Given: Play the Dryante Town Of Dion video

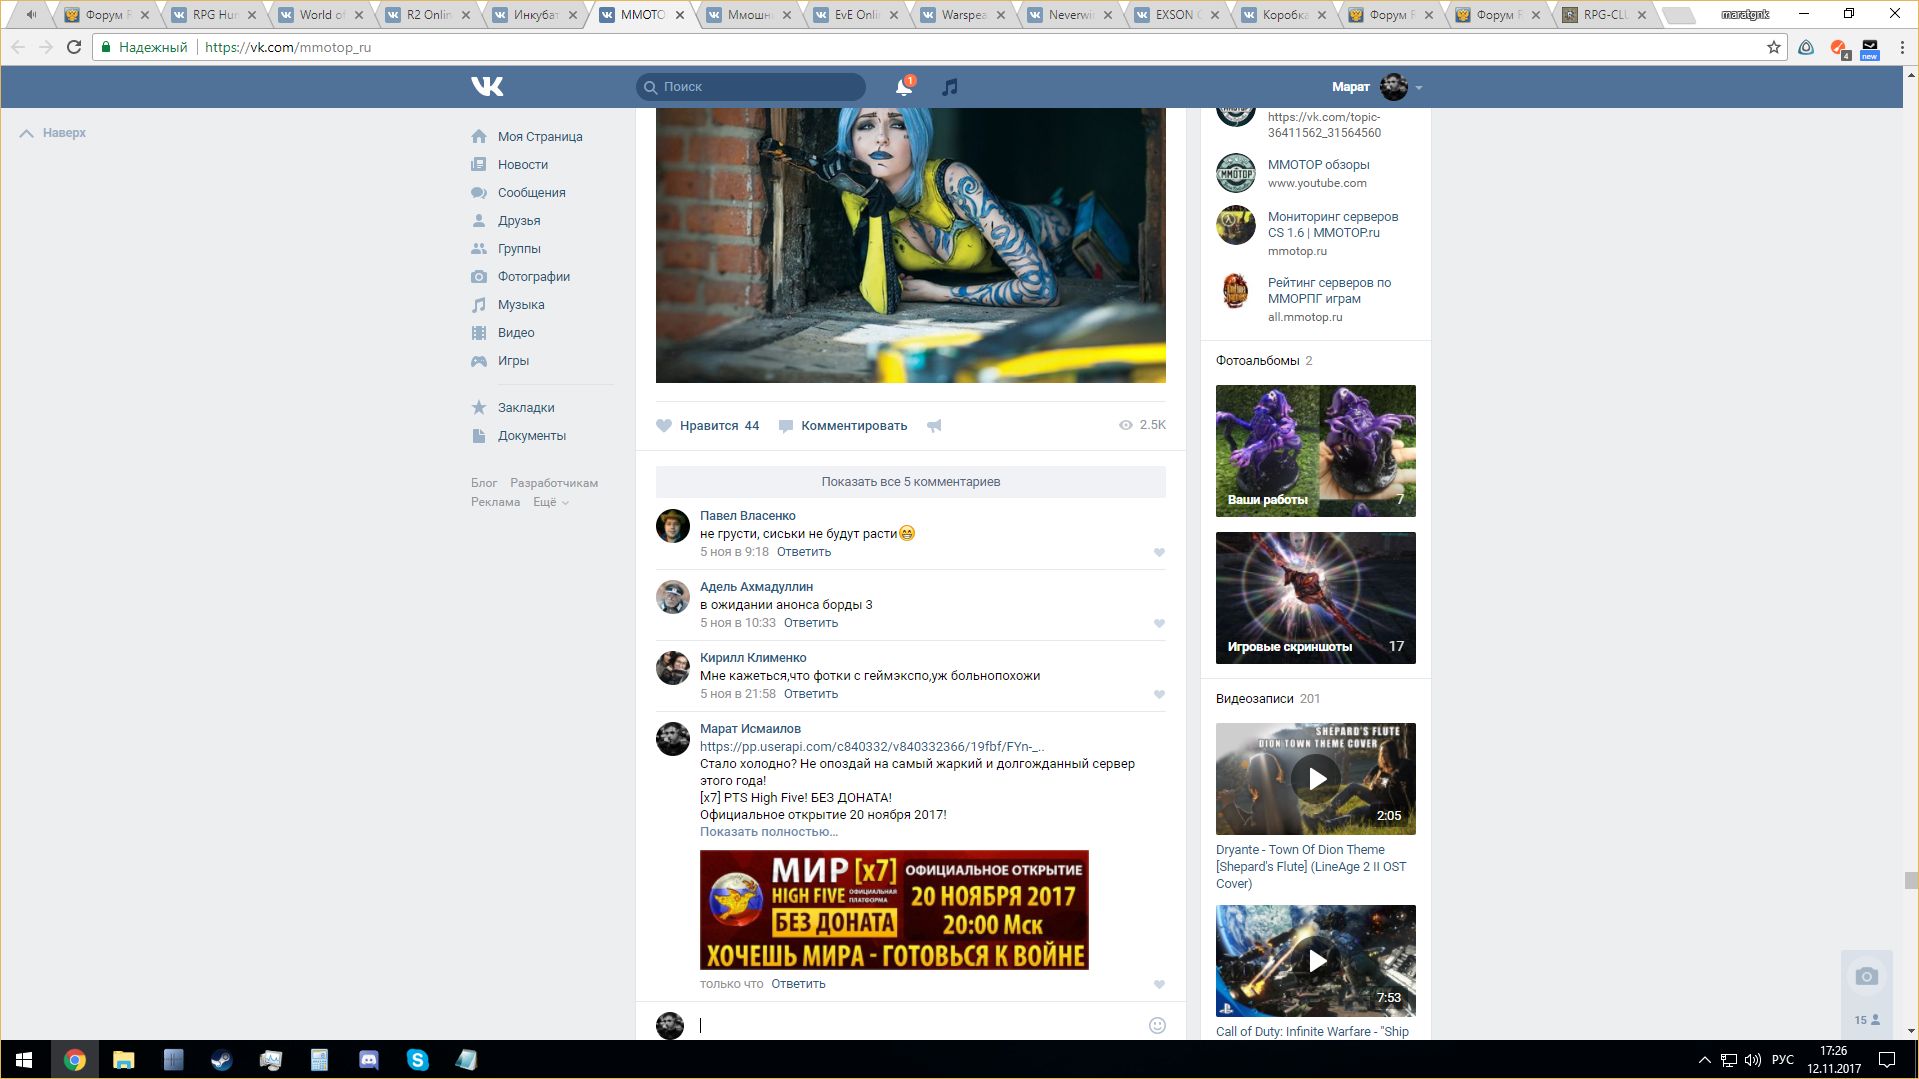Looking at the screenshot, I should [1316, 779].
